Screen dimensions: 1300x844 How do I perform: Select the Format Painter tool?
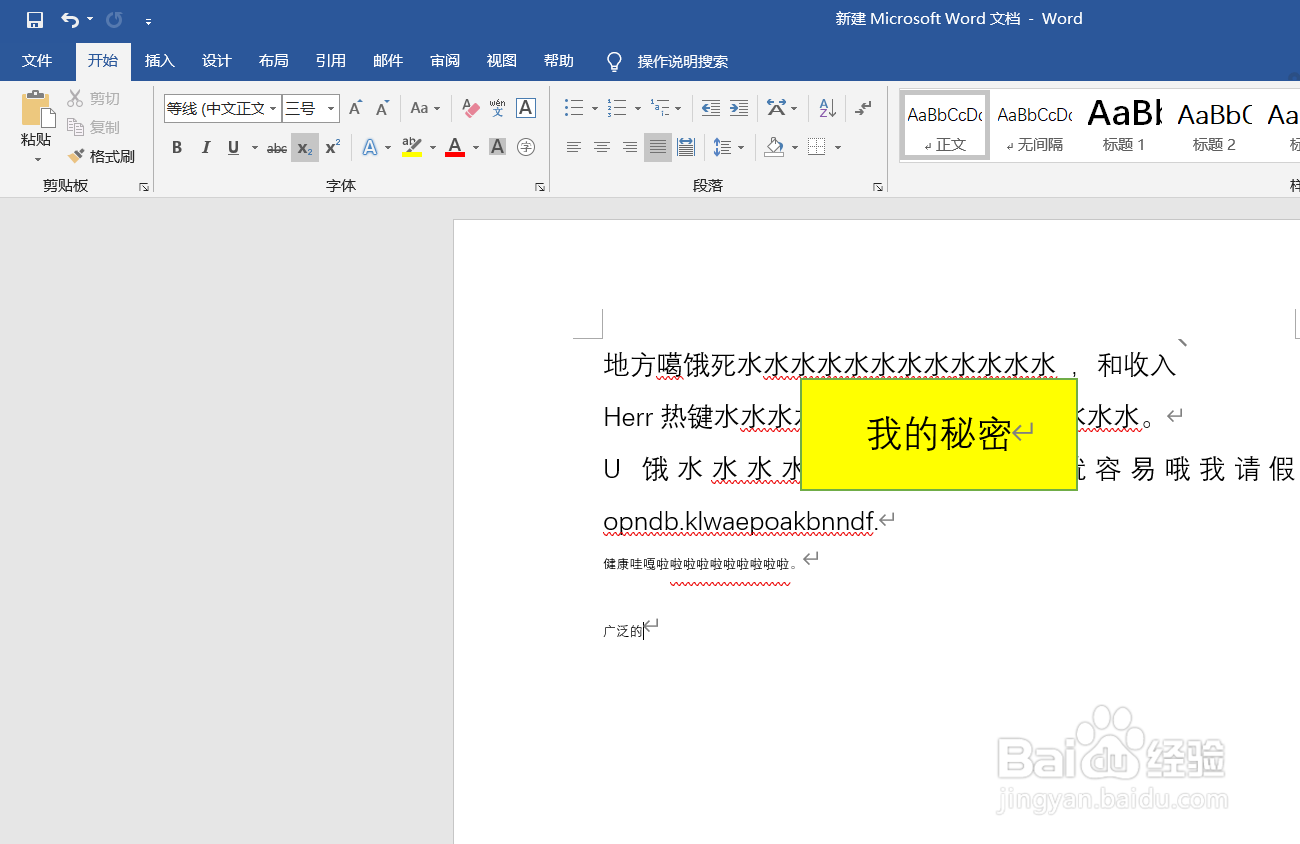tap(103, 155)
